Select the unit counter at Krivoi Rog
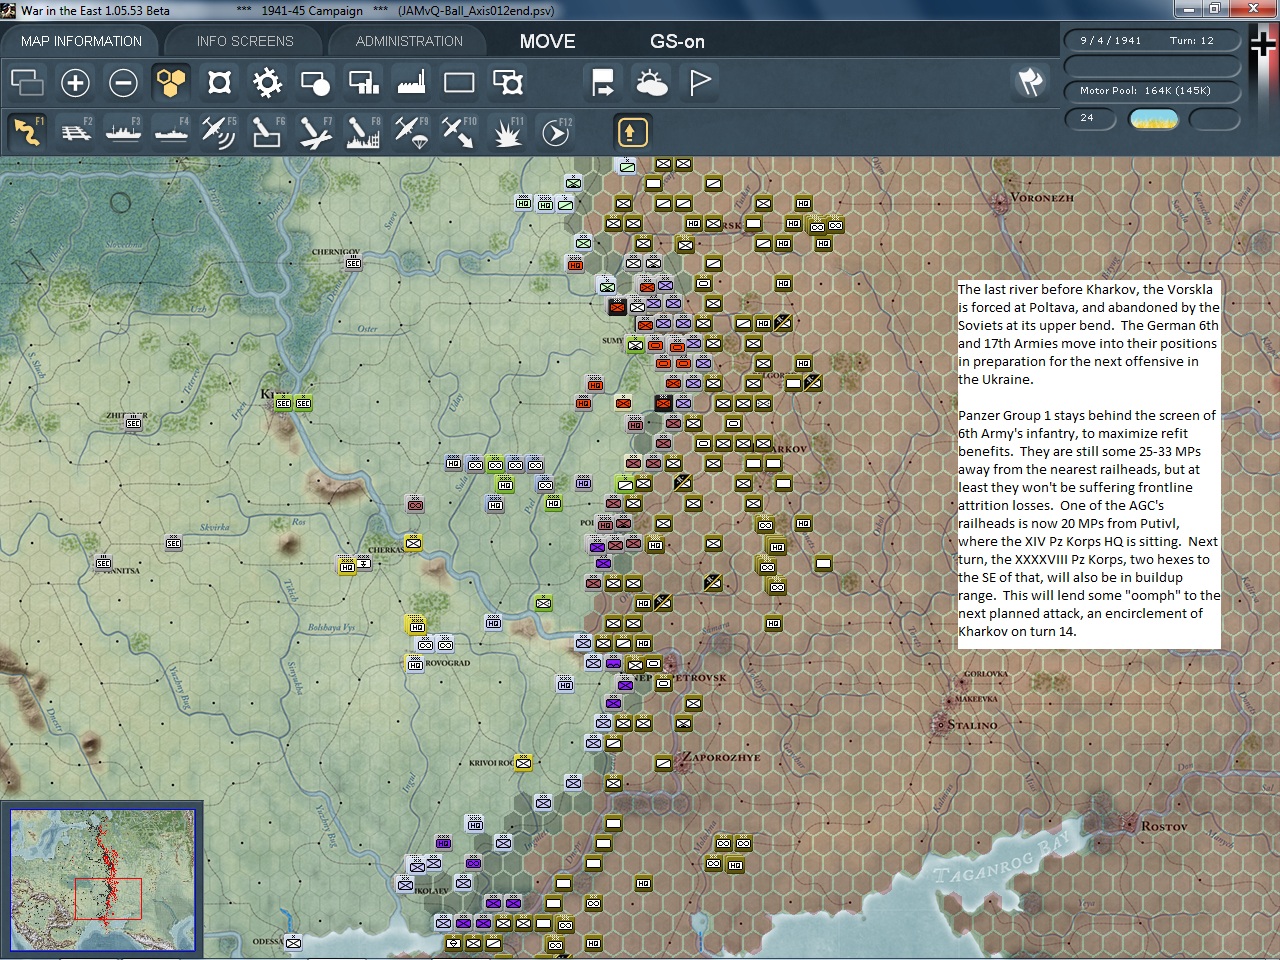 [523, 763]
